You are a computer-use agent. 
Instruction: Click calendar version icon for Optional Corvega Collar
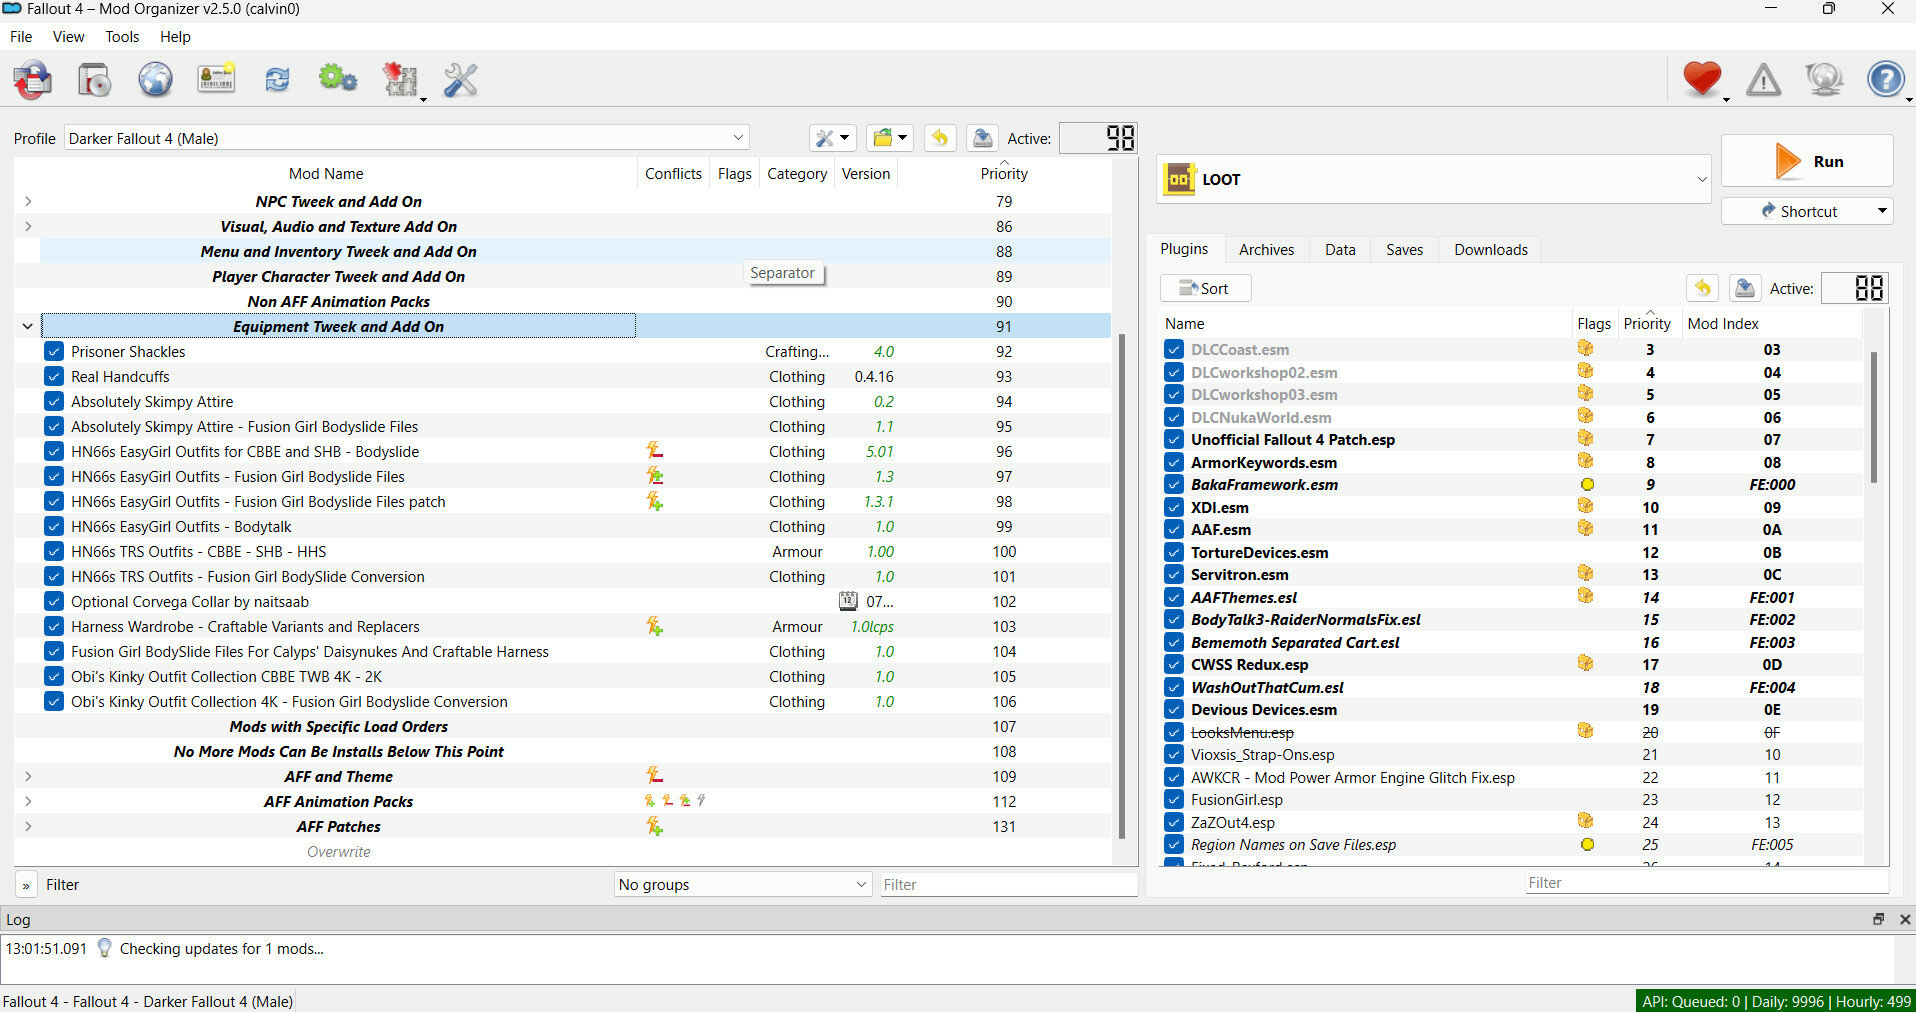[848, 601]
